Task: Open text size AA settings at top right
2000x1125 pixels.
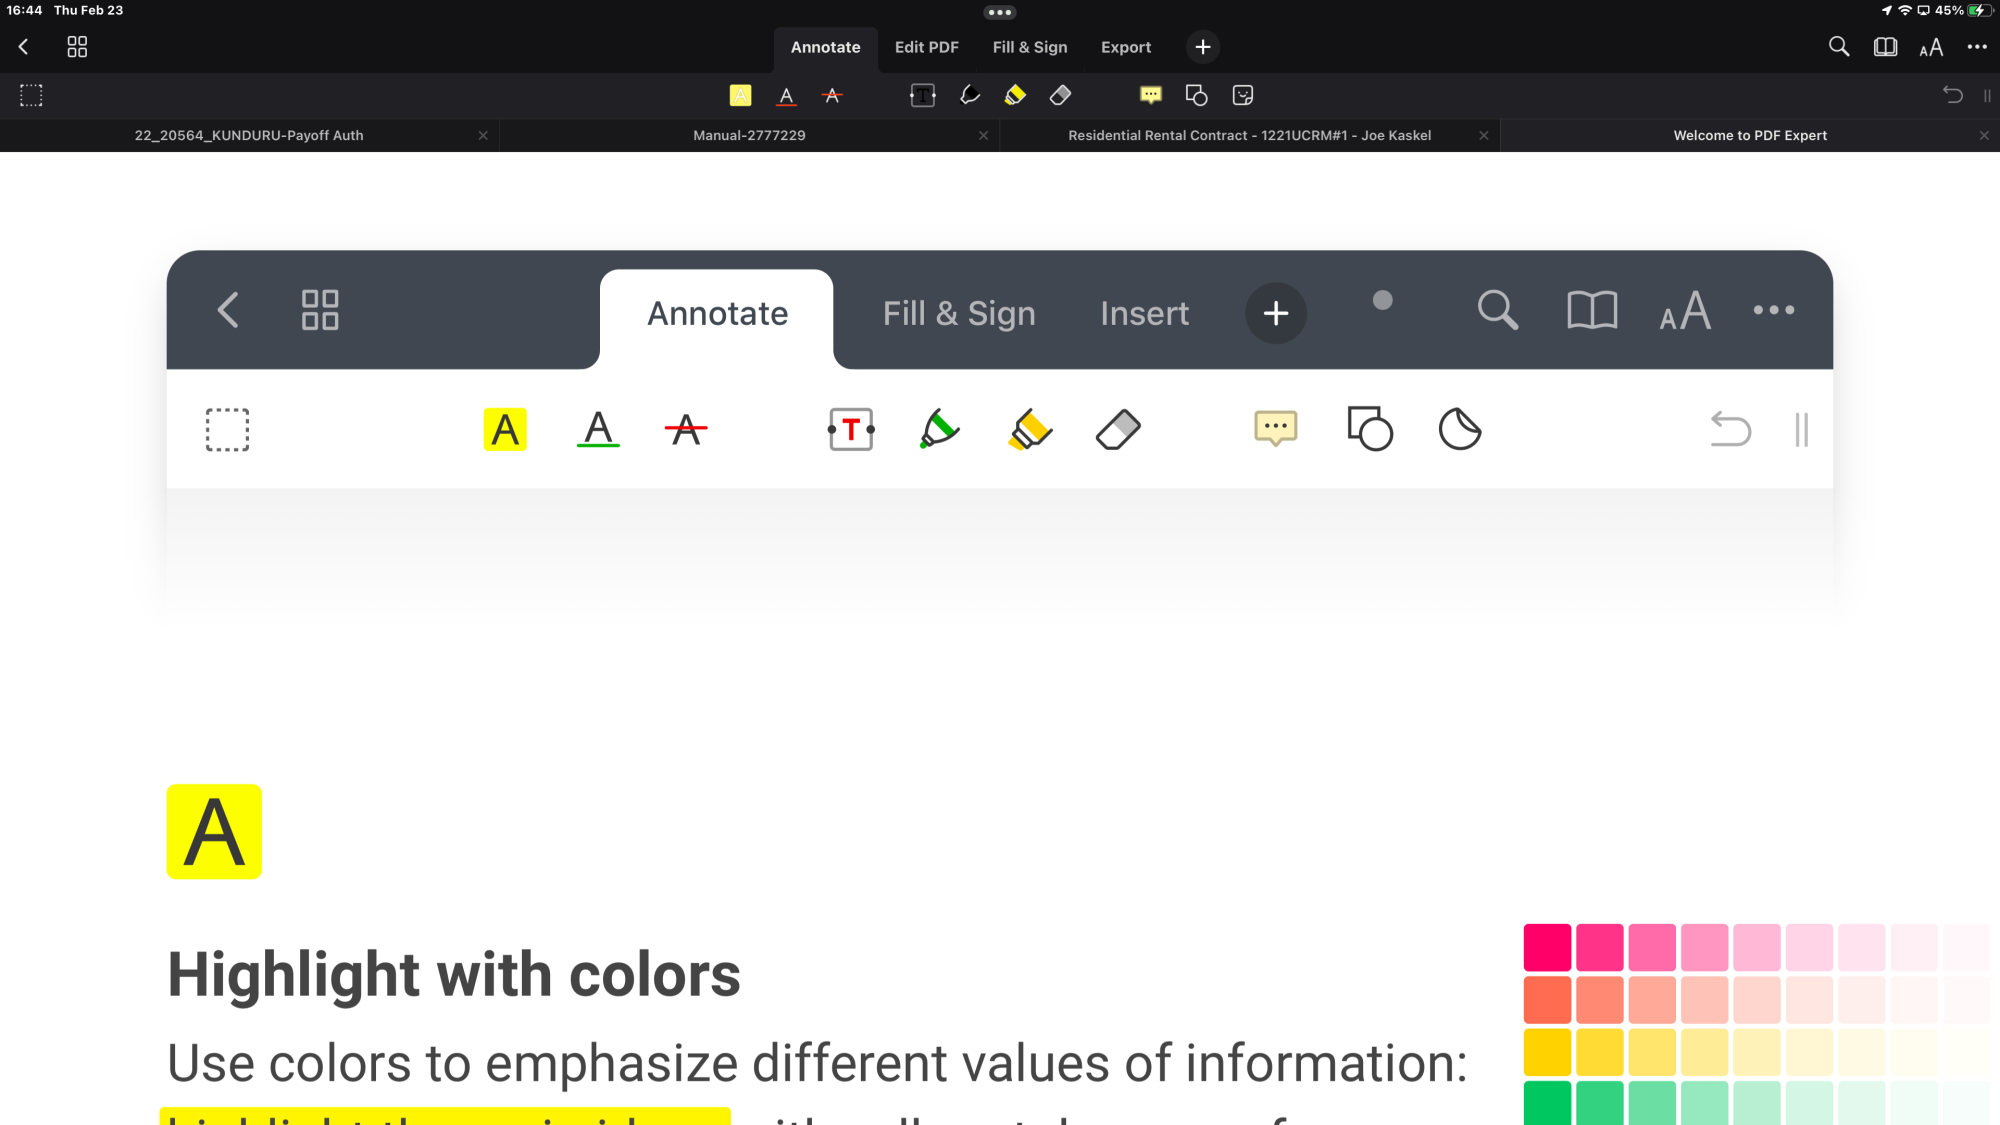Action: (x=1931, y=47)
